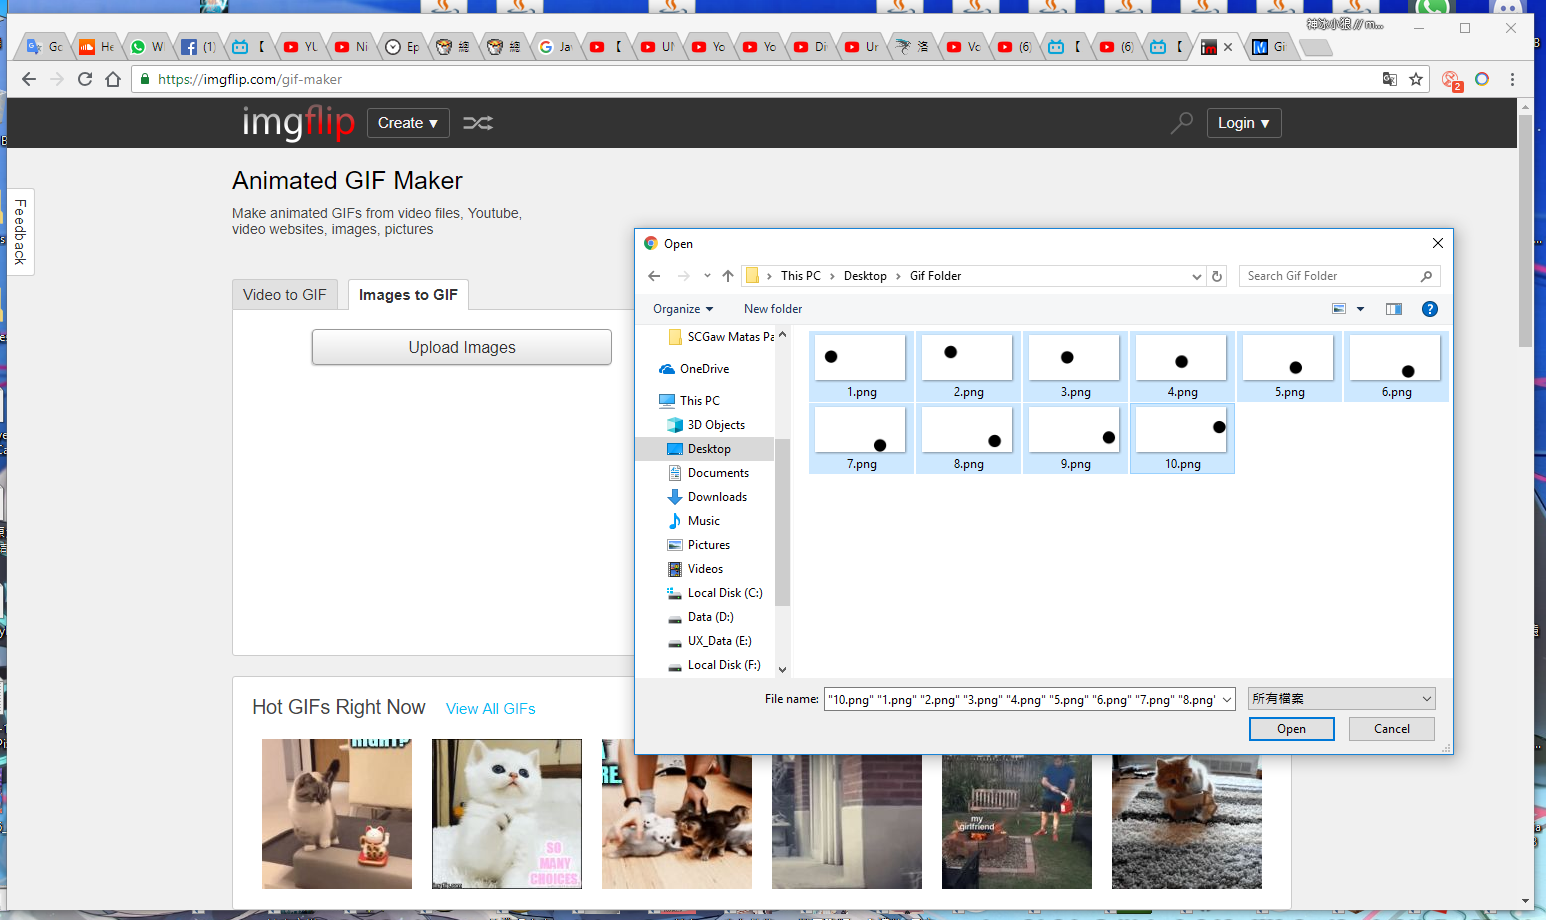Expand the Login dropdown
This screenshot has width=1546, height=920.
[1243, 123]
